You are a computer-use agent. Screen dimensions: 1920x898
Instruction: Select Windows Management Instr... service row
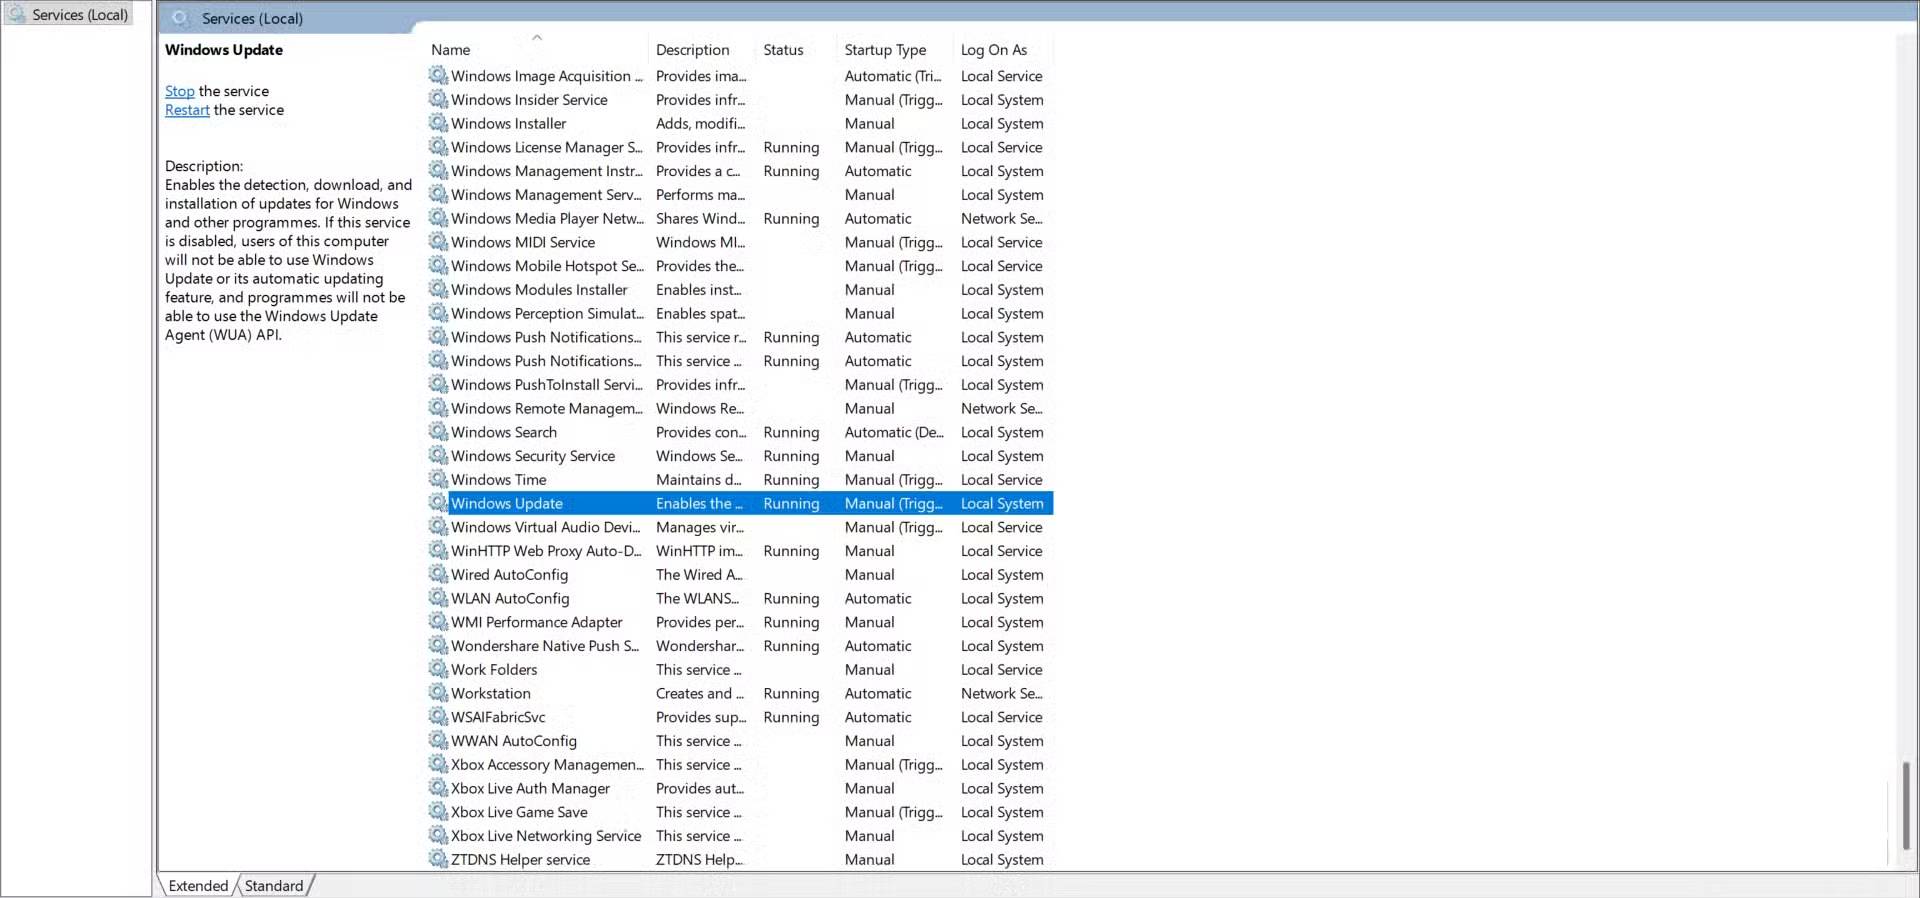[x=740, y=171]
